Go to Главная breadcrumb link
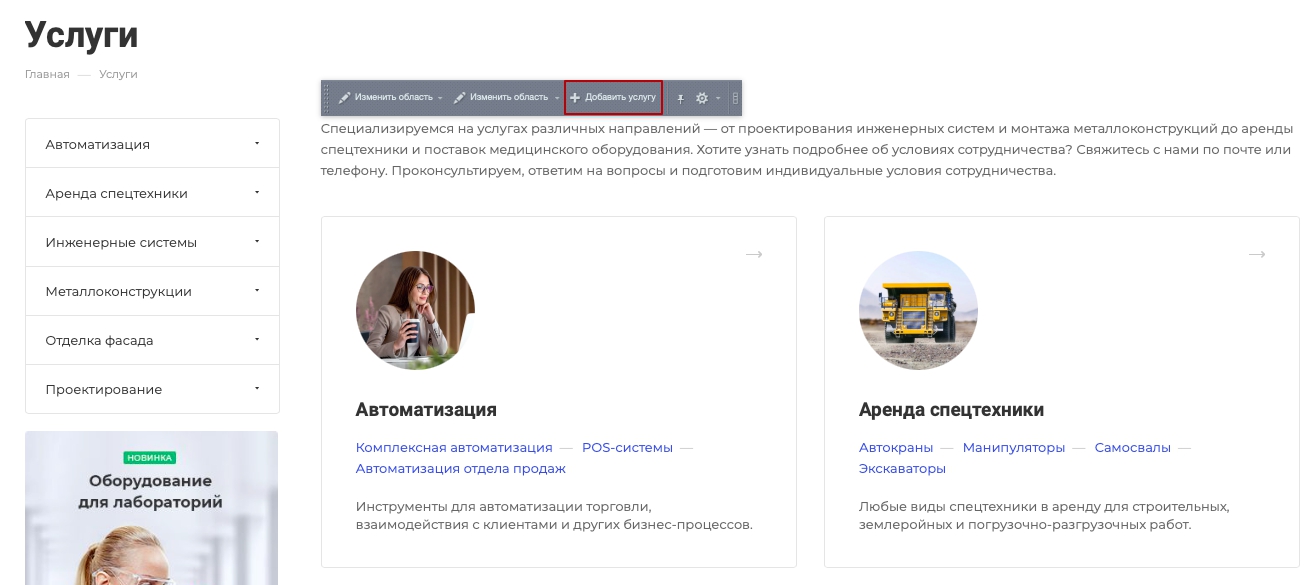This screenshot has height=585, width=1315. pos(47,74)
